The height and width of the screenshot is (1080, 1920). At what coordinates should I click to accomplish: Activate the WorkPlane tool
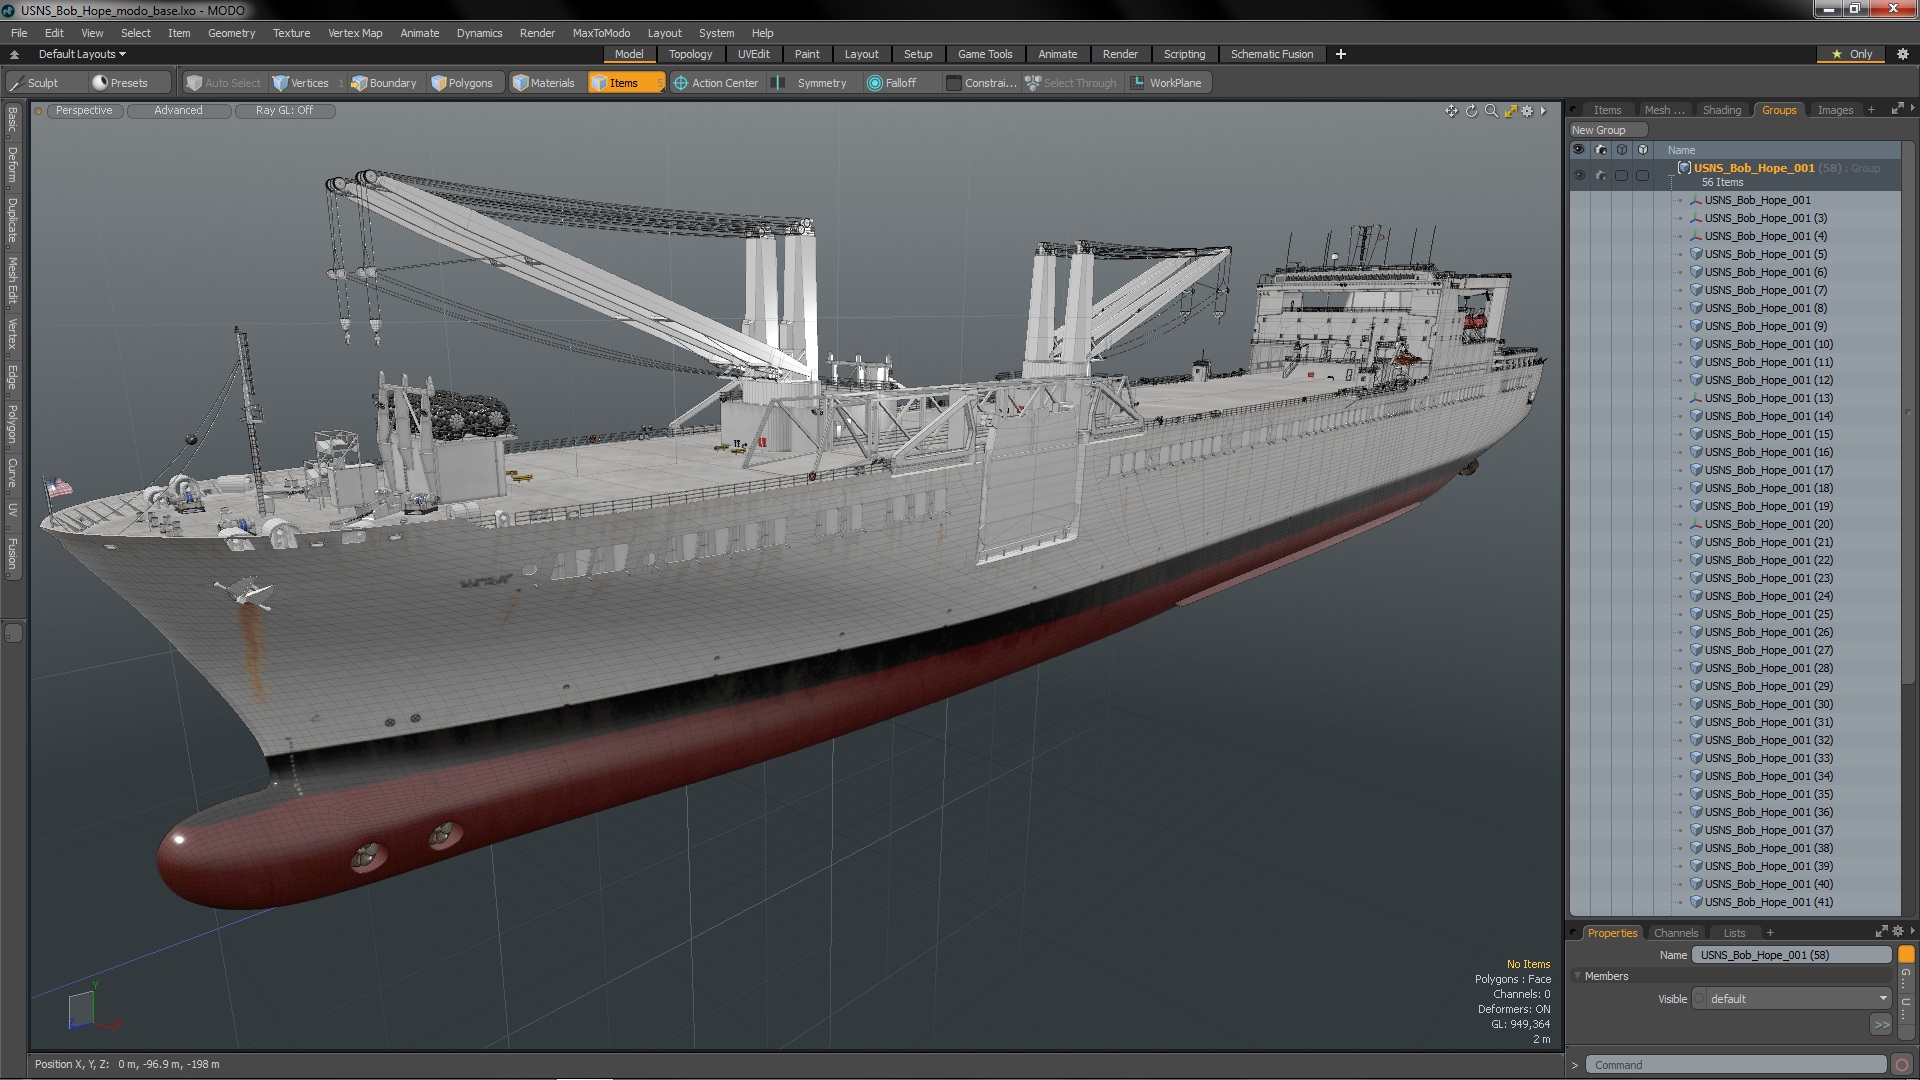[x=1166, y=83]
